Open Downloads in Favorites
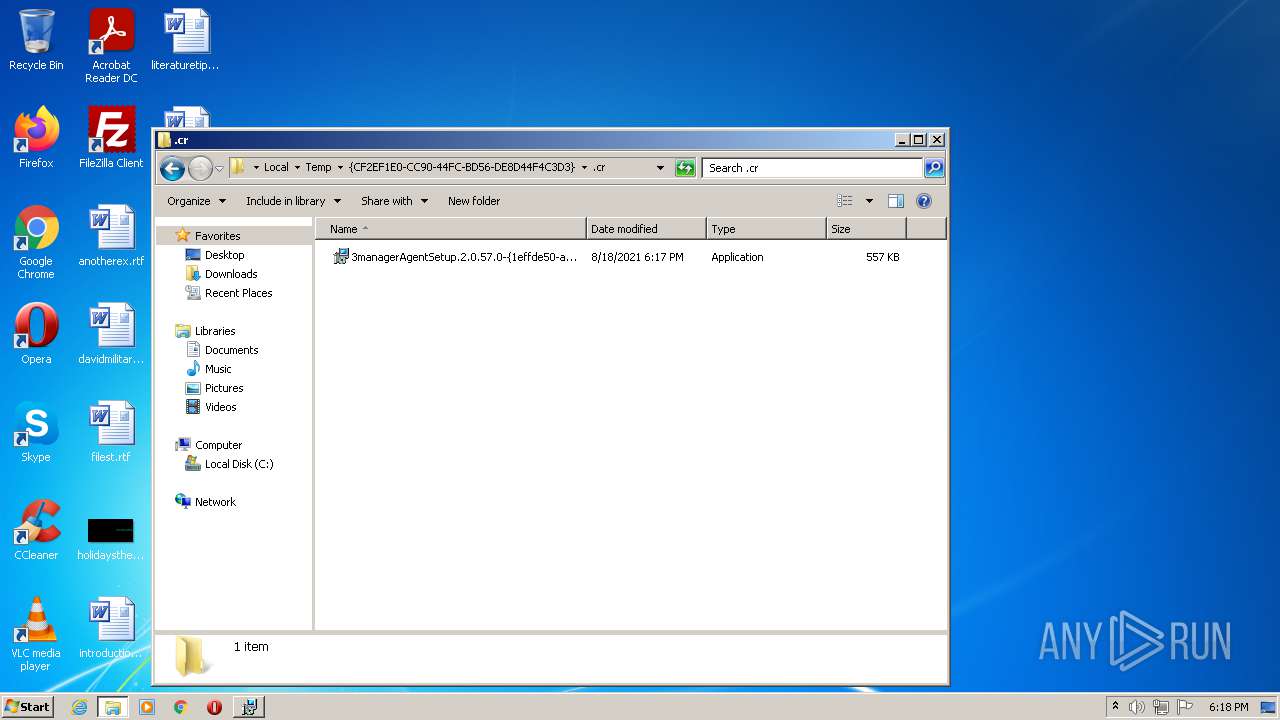 pos(231,274)
